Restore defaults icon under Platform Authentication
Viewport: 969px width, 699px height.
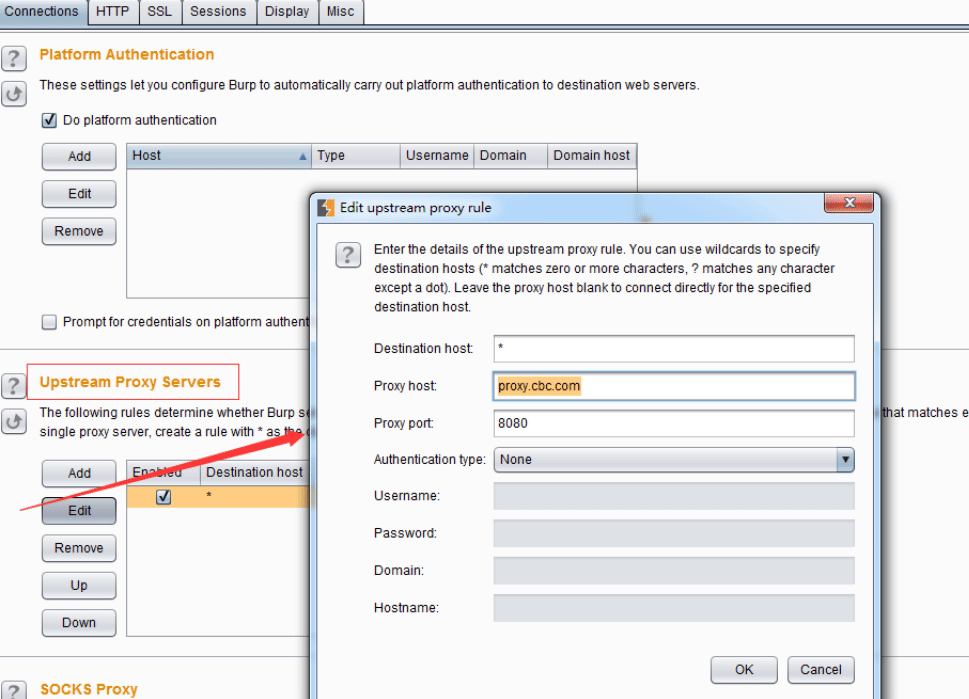14,94
